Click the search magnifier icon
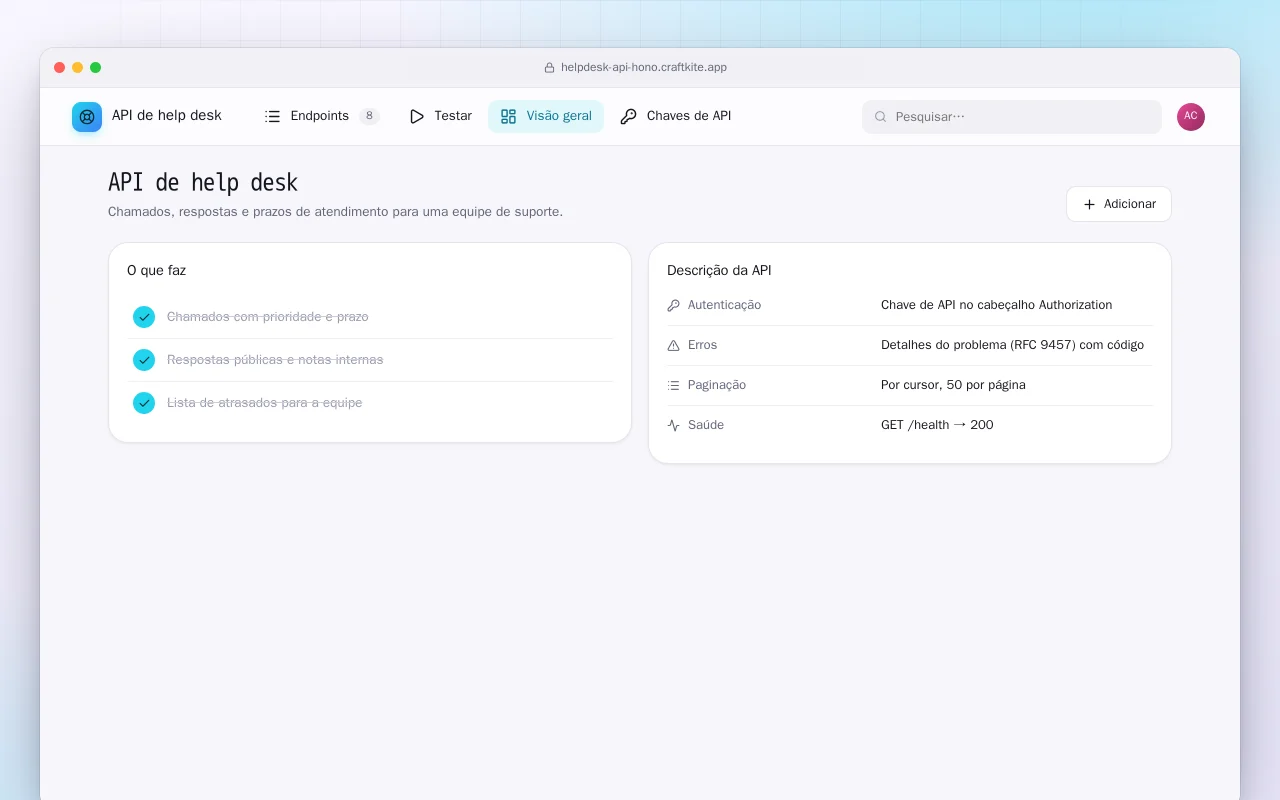The image size is (1280, 800). click(881, 117)
